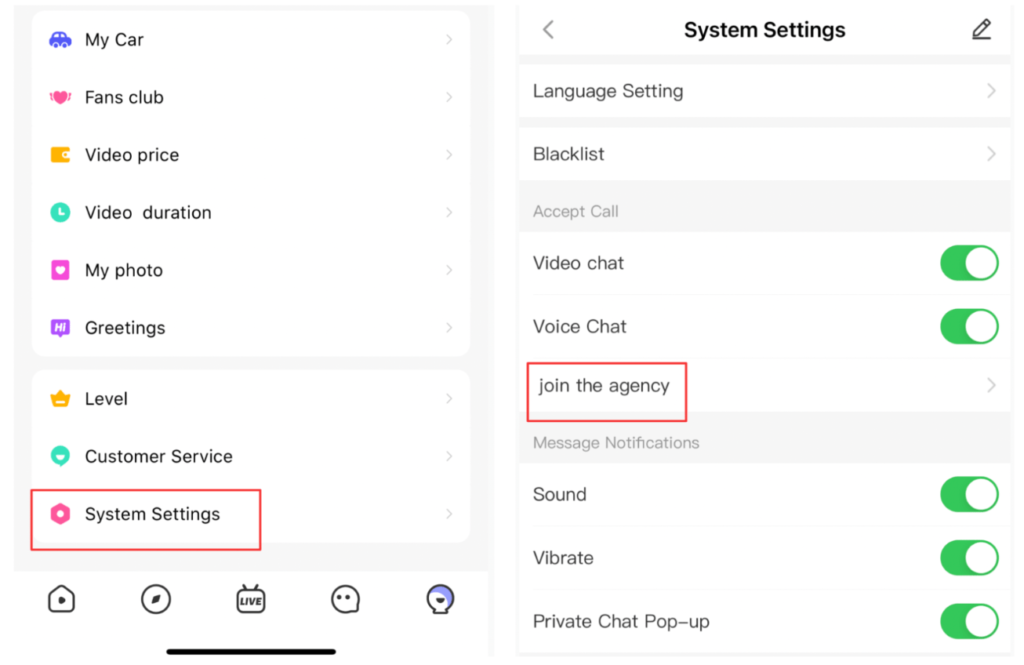Tap the edit pencil icon

click(x=981, y=30)
